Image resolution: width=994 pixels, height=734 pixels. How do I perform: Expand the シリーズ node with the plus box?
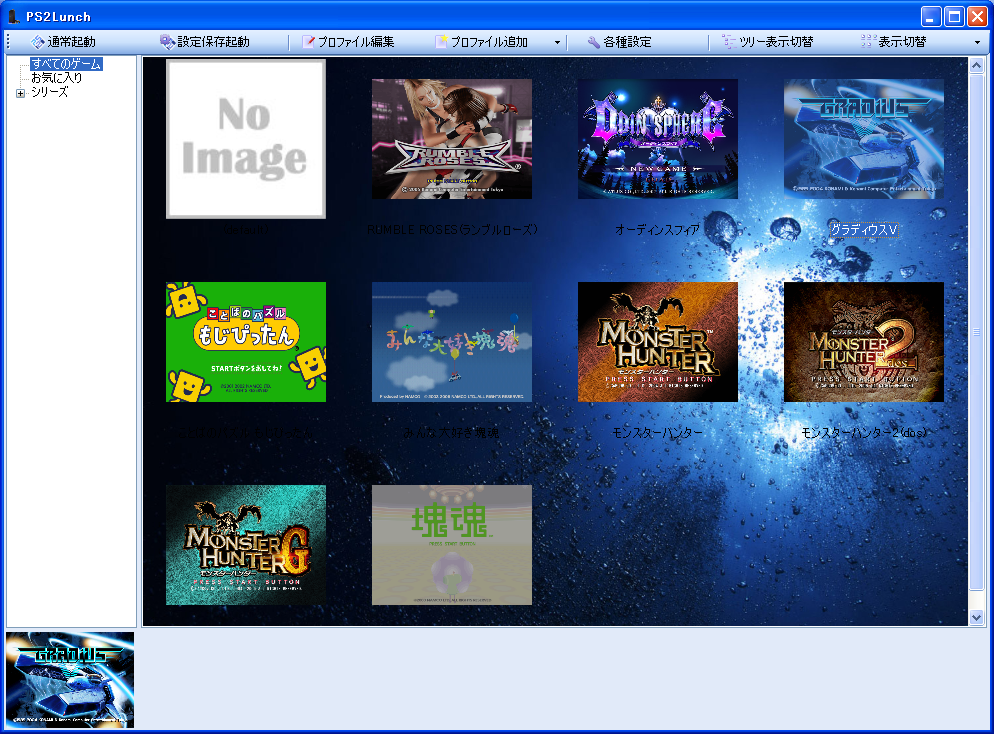[x=20, y=93]
